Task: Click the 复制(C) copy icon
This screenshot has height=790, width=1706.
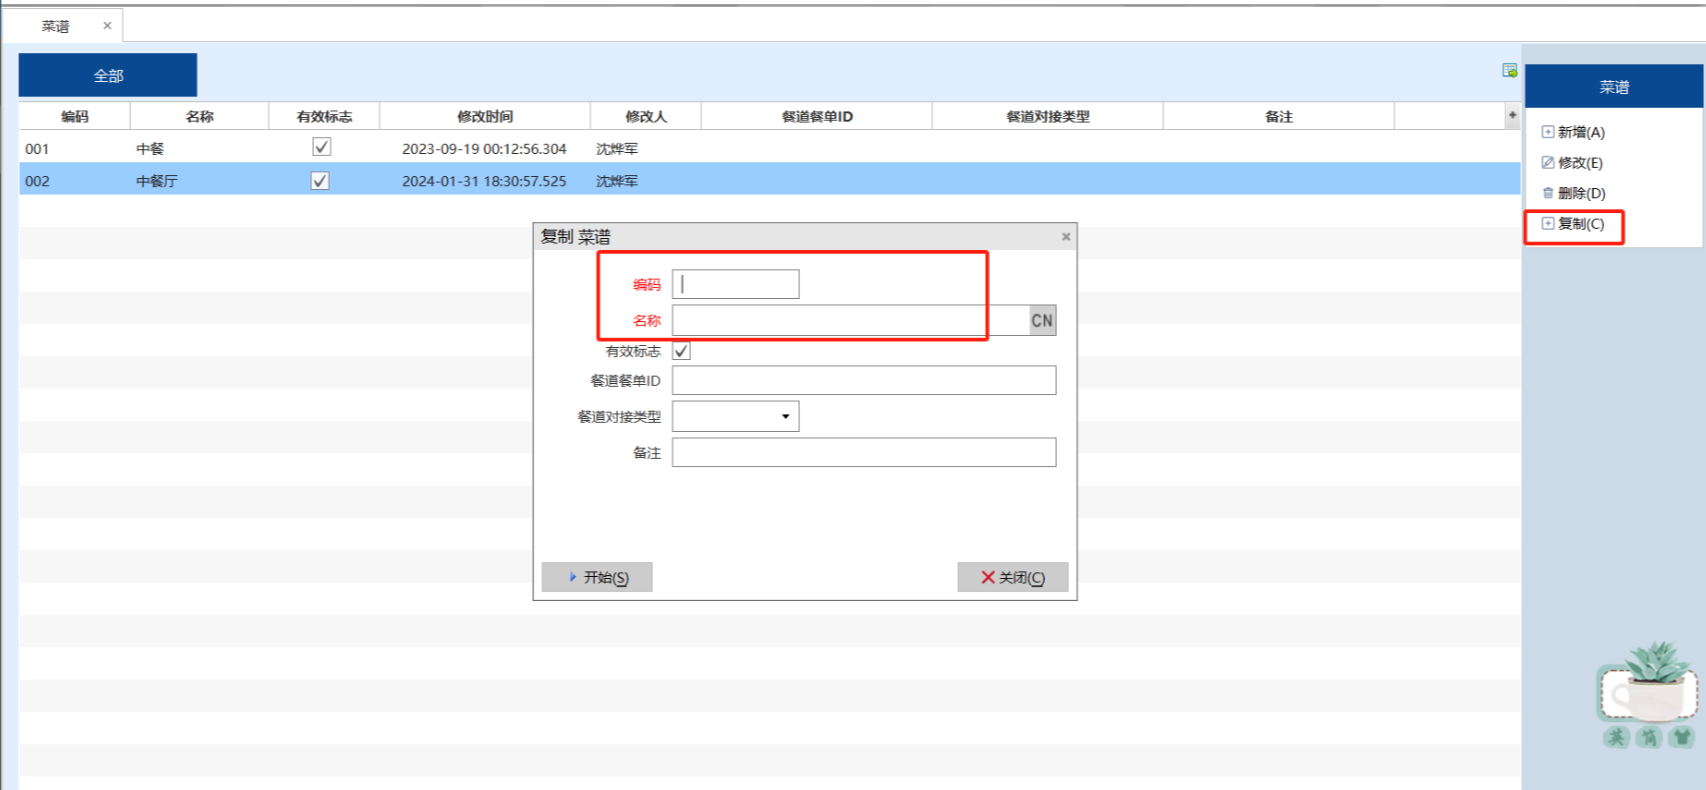Action: coord(1547,224)
